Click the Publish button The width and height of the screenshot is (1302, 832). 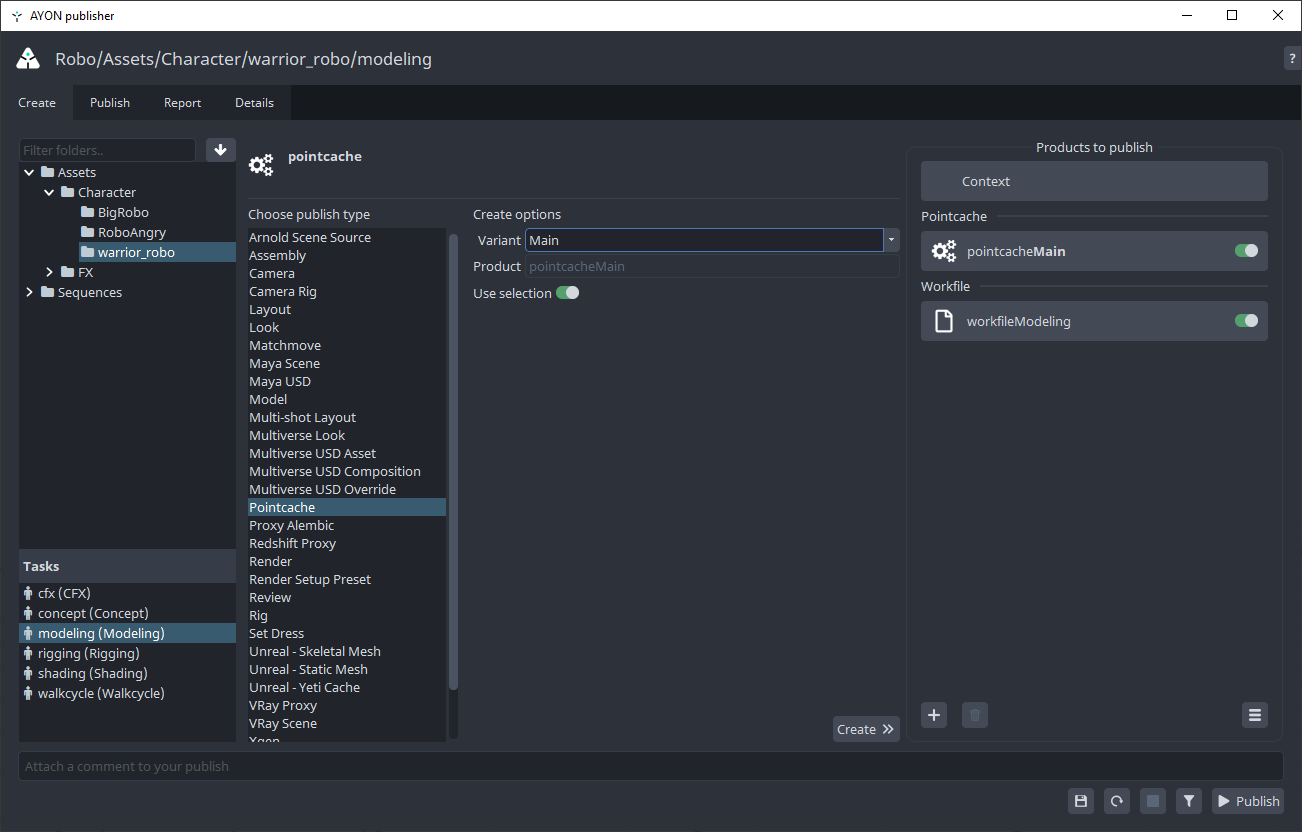[1247, 801]
